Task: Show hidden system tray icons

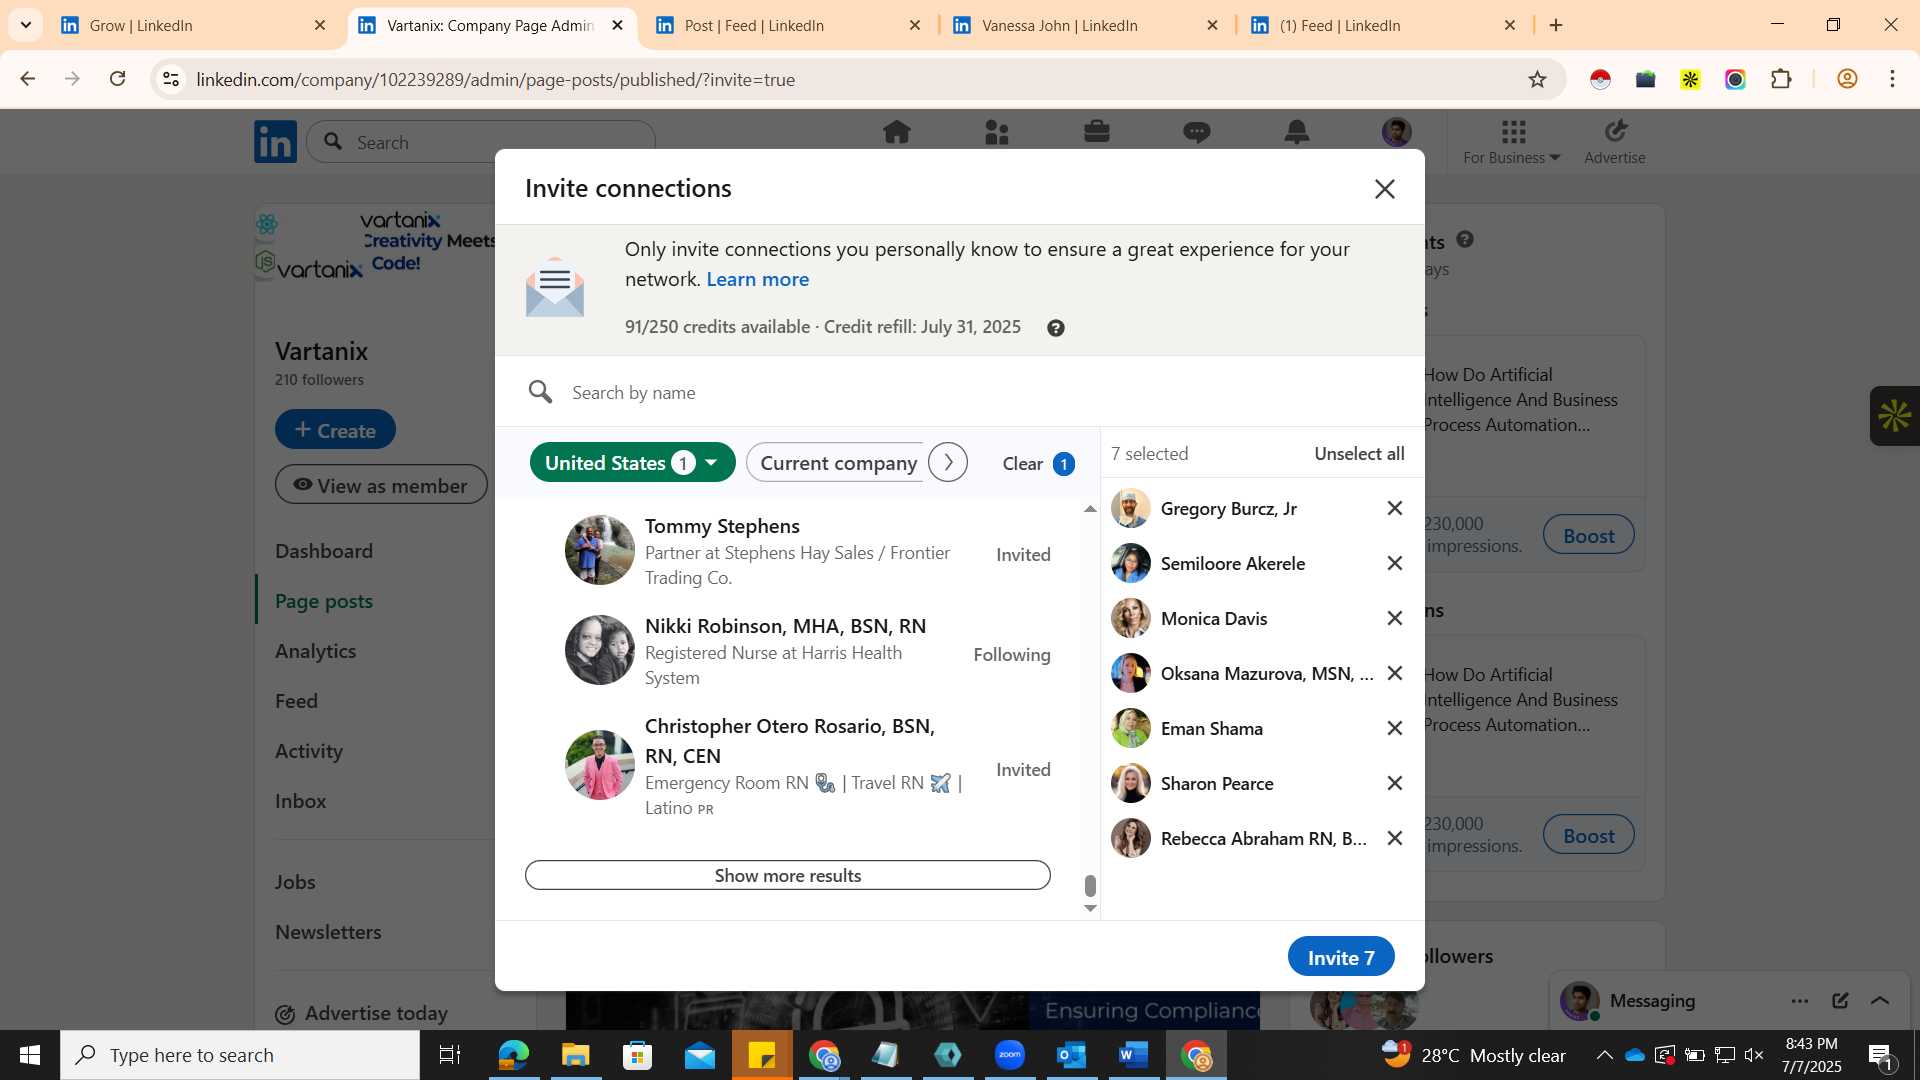Action: 1604,1055
